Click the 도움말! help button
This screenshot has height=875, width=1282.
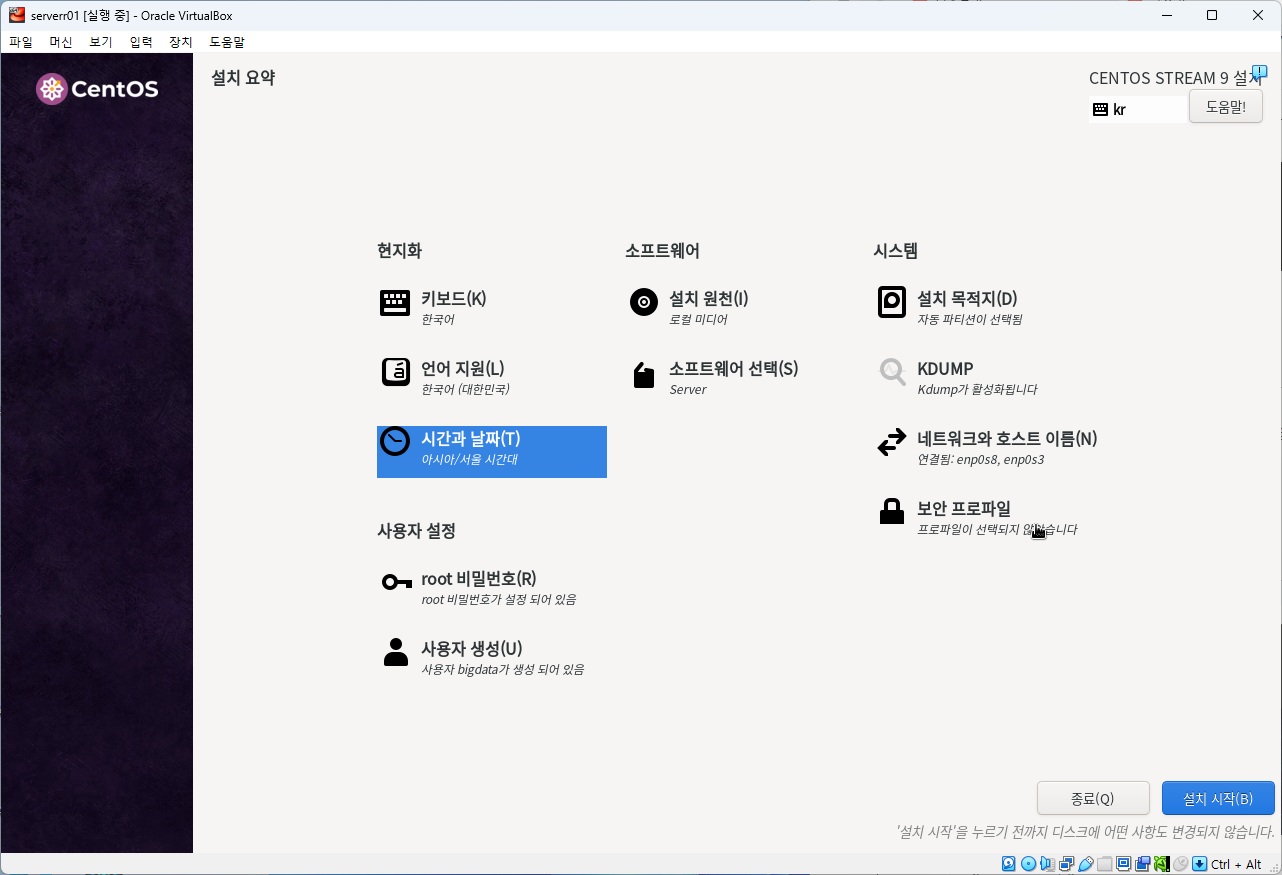pyautogui.click(x=1226, y=106)
